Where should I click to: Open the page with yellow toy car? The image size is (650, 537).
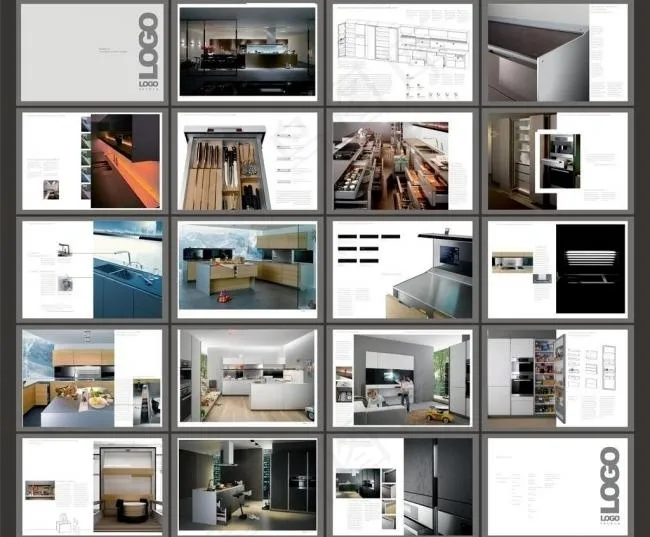tap(402, 378)
